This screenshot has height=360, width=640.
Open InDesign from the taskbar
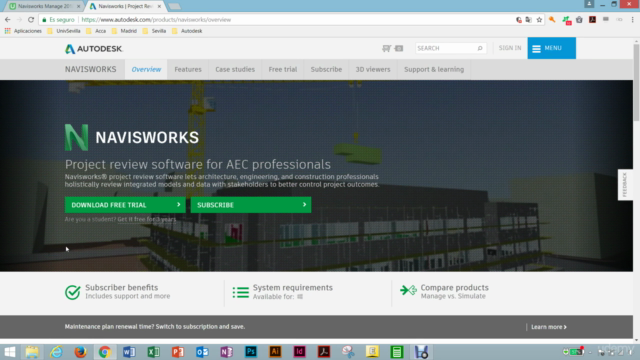click(300, 351)
